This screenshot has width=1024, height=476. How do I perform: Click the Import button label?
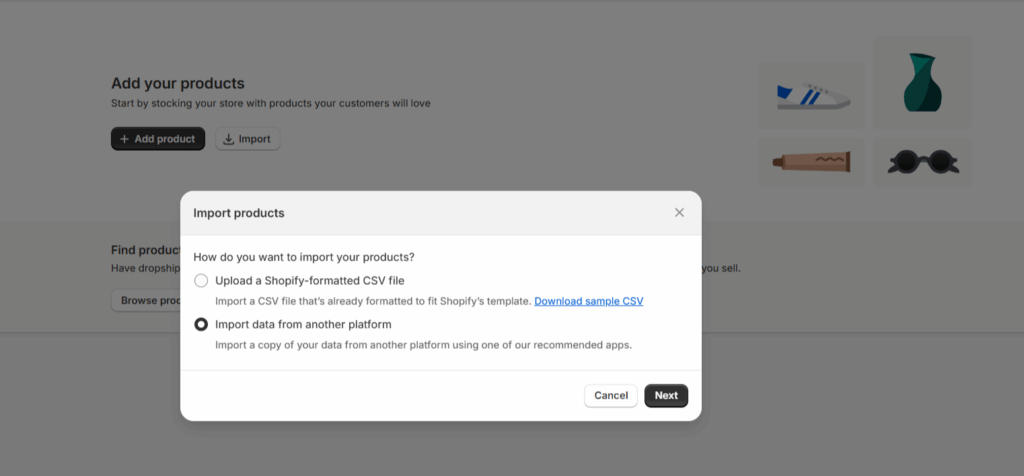[254, 139]
